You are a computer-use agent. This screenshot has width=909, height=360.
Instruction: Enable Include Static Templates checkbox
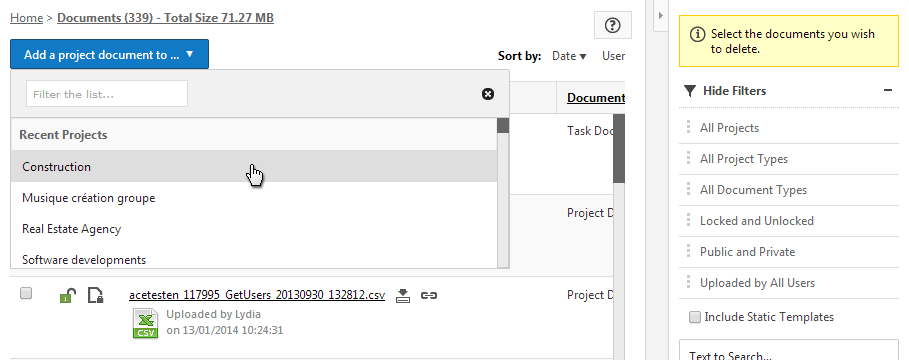point(695,317)
